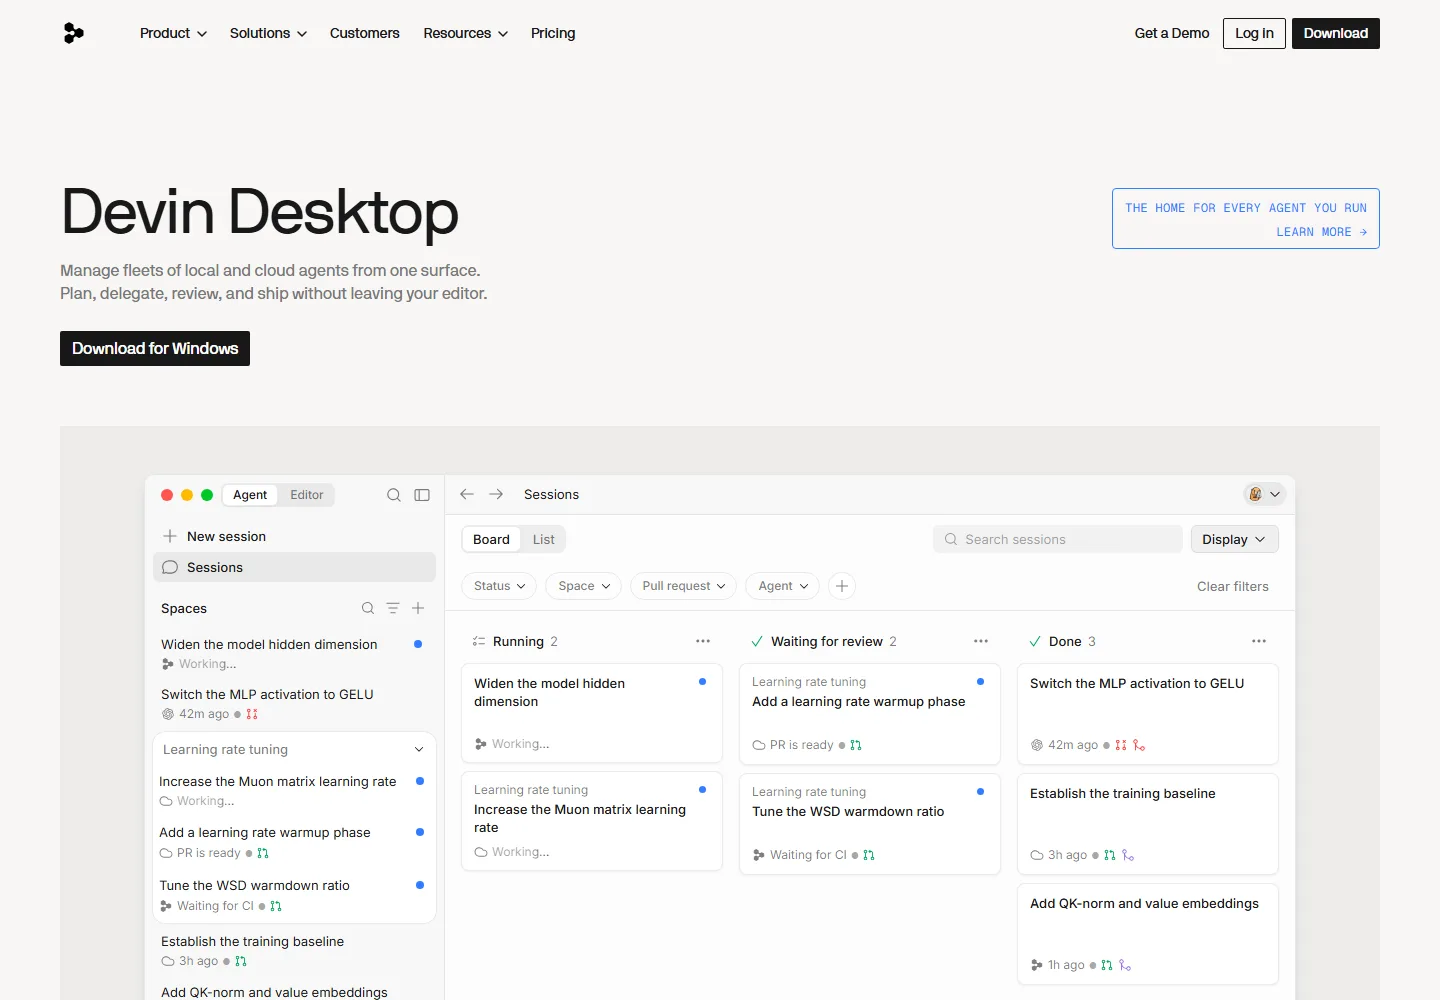Screen dimensions: 1440x1000
Task: Click the search icon inside Search sessions field
Action: click(951, 539)
